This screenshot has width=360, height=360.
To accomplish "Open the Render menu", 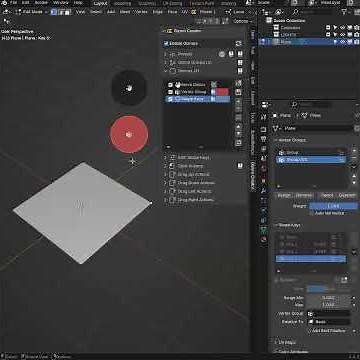I will pos(41,3).
